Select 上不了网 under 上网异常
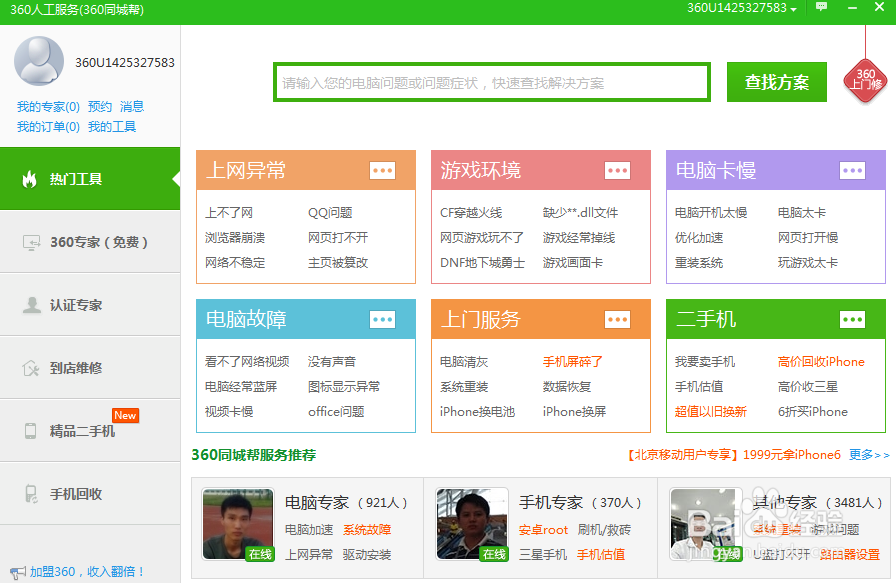Screen dimensions: 896x583 (229, 213)
